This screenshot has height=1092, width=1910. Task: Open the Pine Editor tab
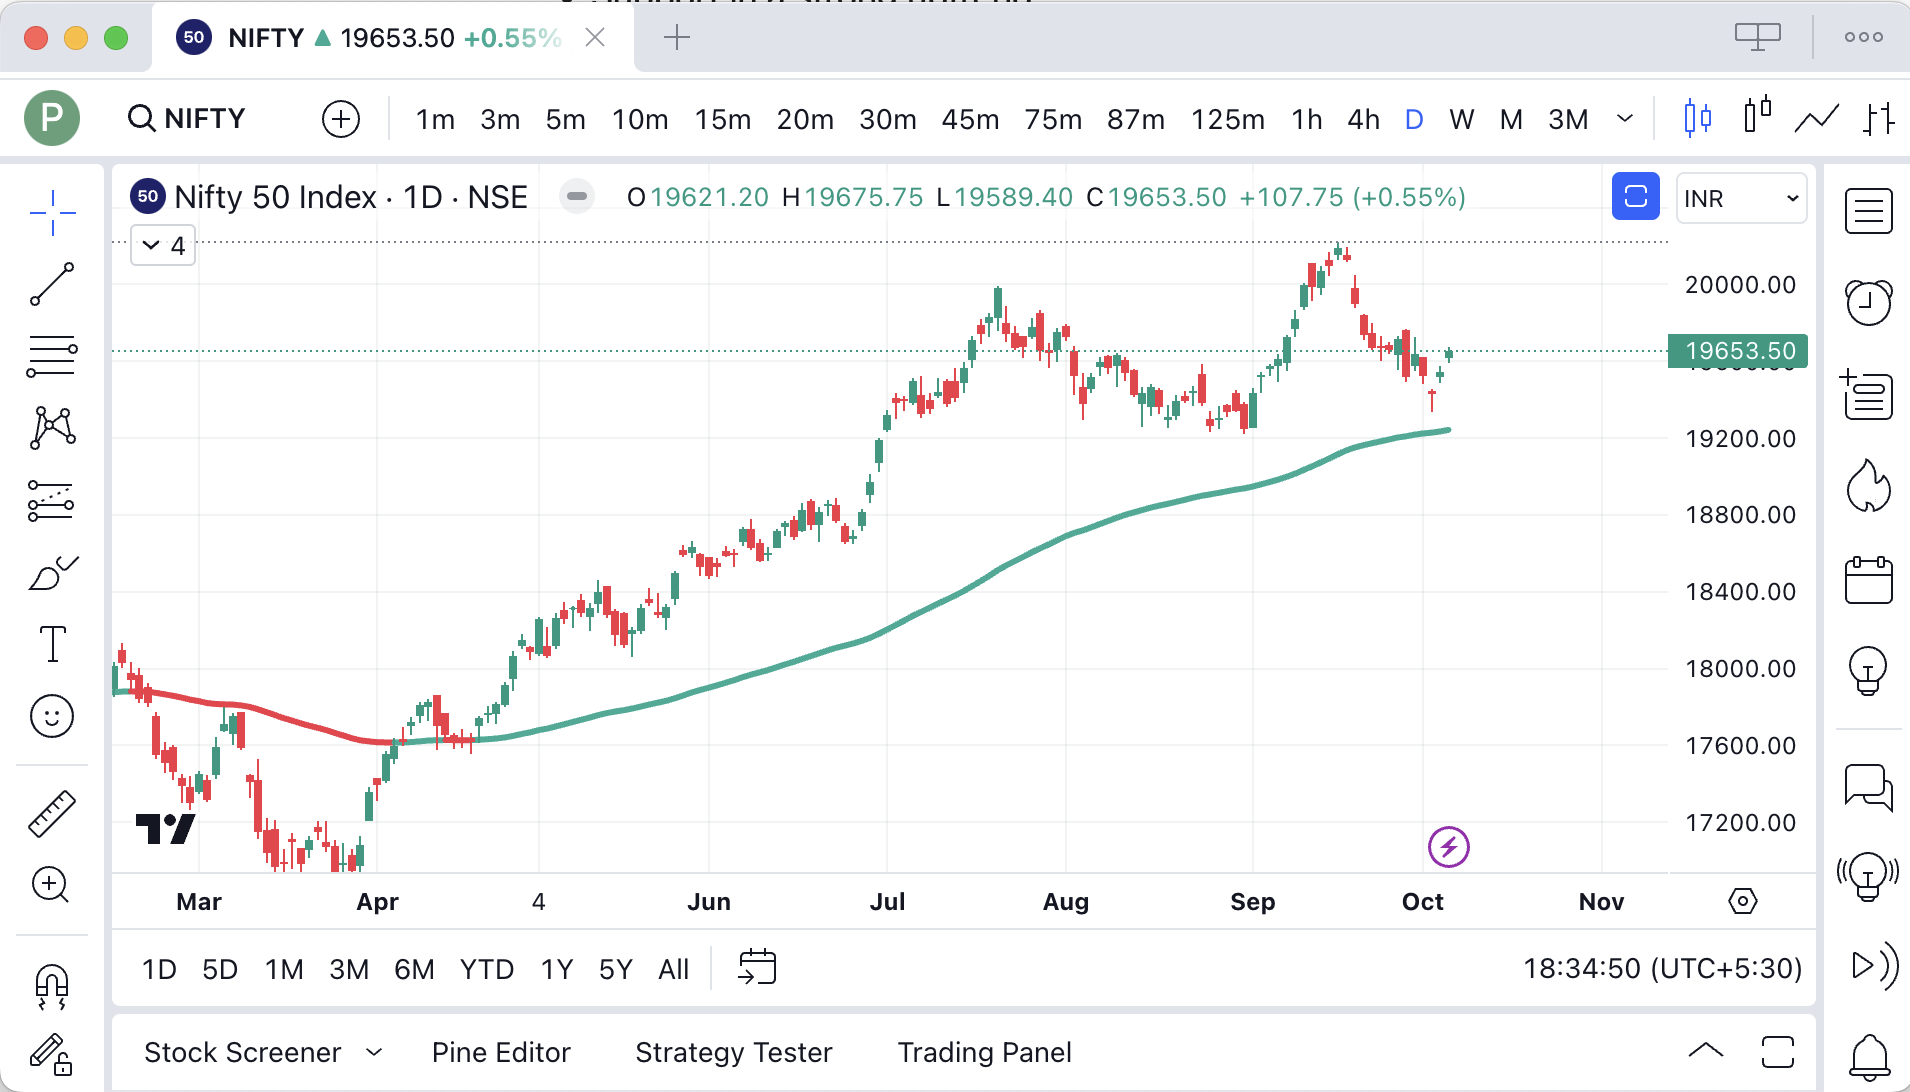click(x=501, y=1052)
